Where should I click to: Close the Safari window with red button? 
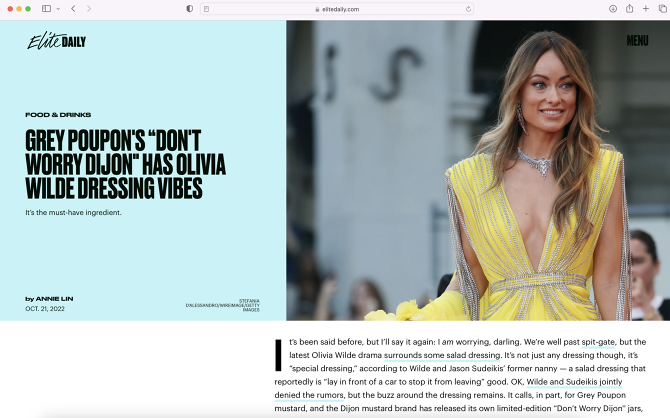pyautogui.click(x=10, y=9)
